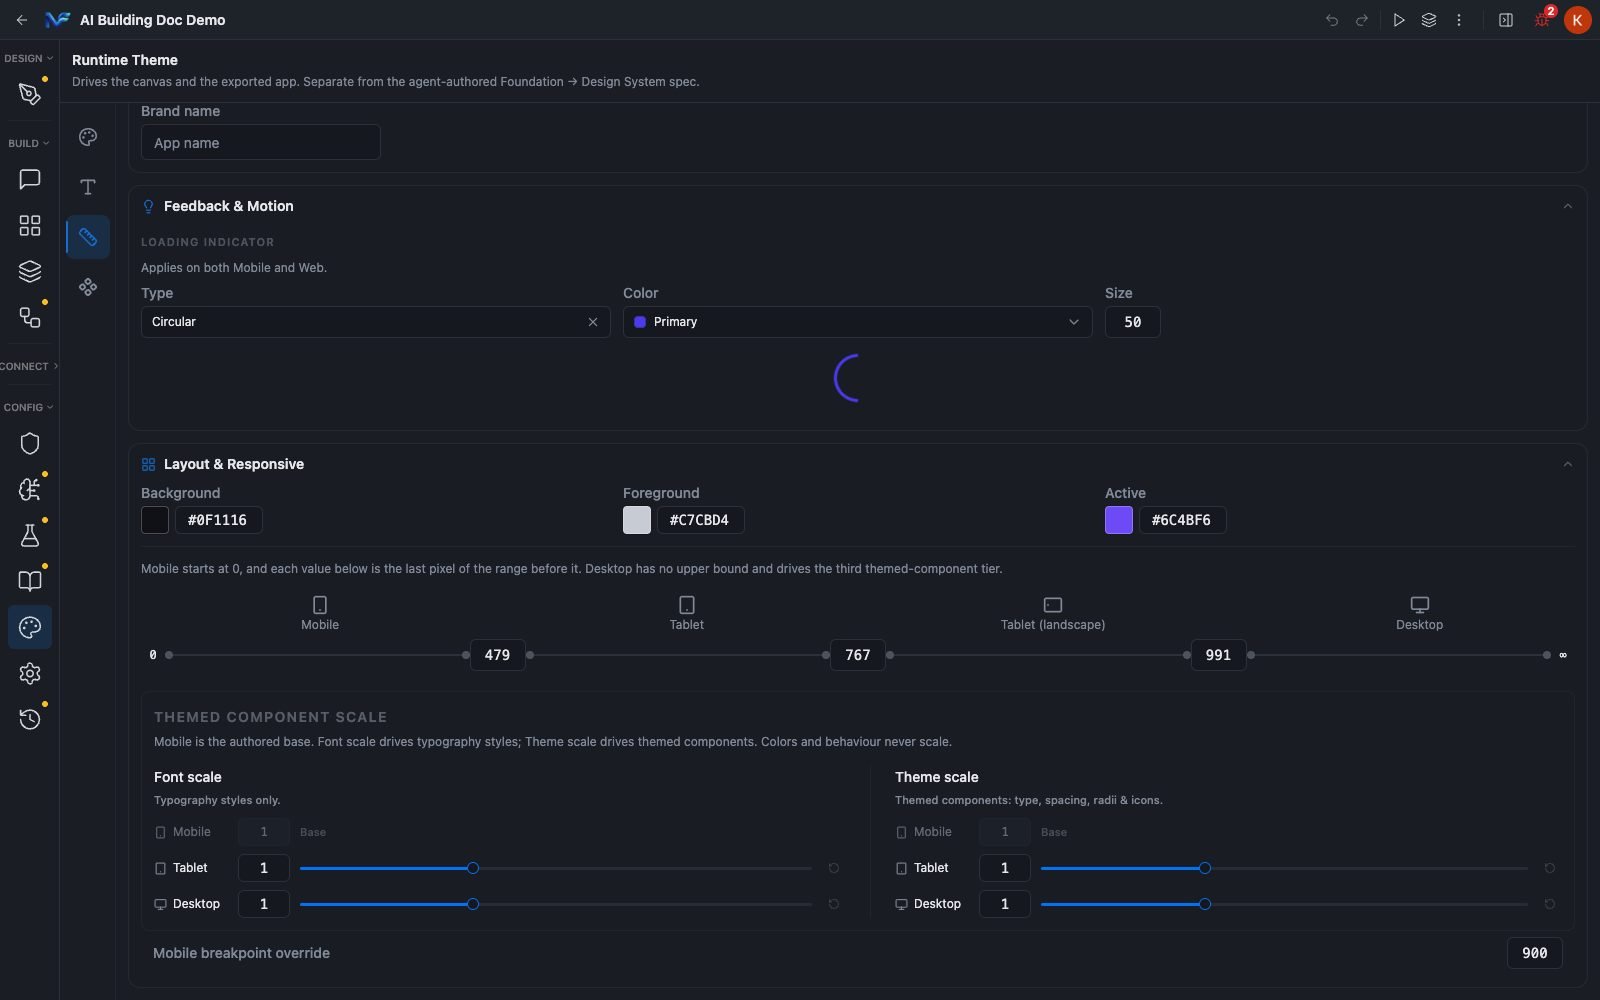Image resolution: width=1600 pixels, height=1000 pixels.
Task: Collapse the CONFIG sidebar section
Action: point(29,407)
